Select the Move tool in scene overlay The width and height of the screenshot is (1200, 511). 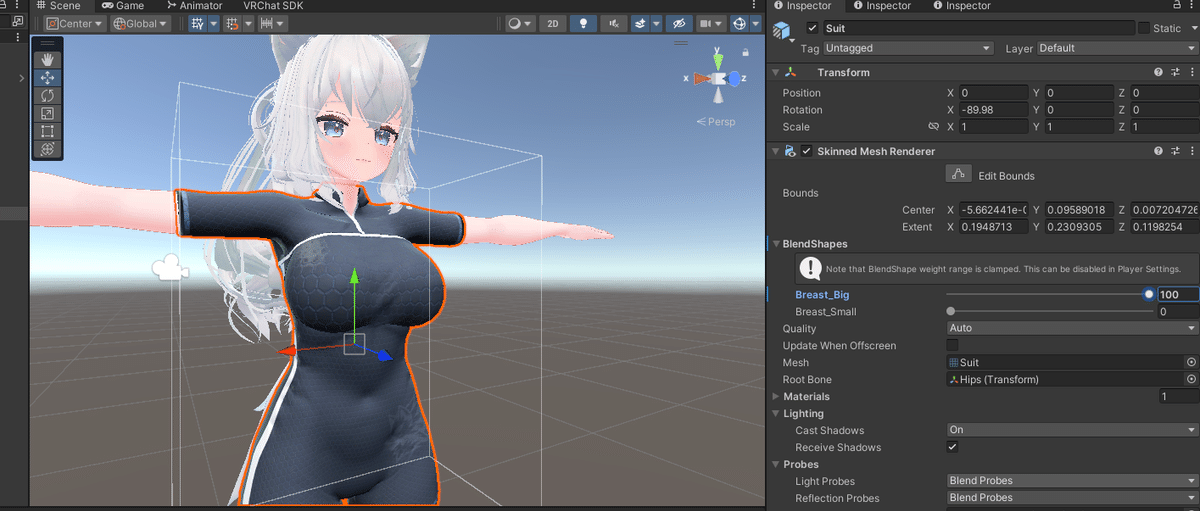click(x=47, y=77)
